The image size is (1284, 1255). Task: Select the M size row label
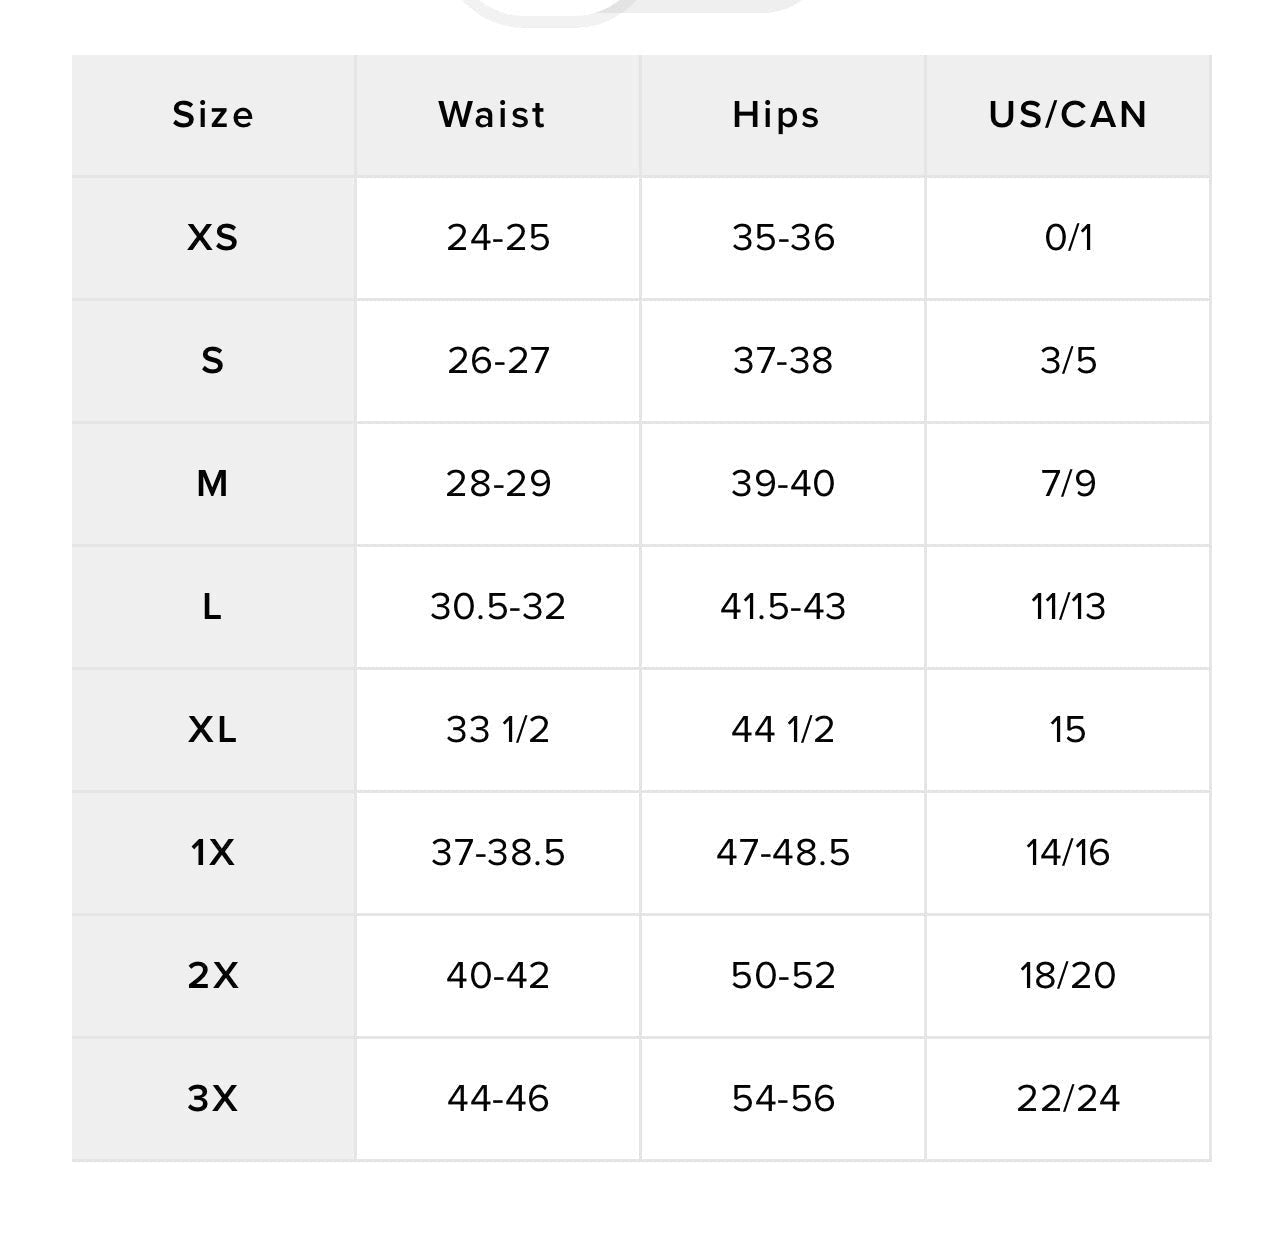[x=213, y=484]
